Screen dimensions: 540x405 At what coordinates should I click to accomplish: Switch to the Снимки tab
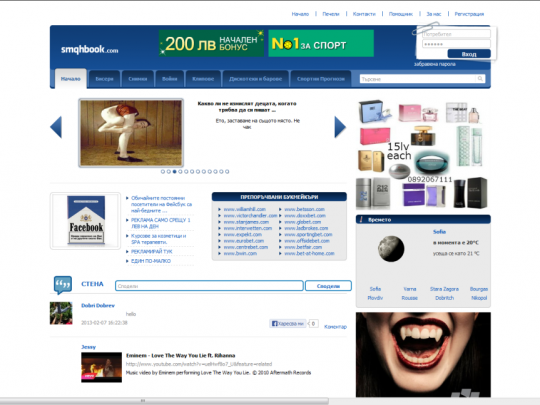click(x=138, y=79)
